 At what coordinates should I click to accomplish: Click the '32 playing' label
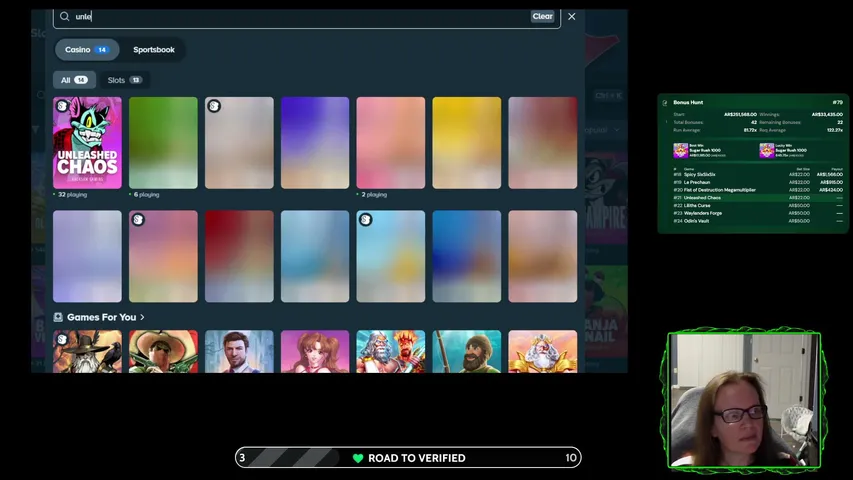(72, 194)
